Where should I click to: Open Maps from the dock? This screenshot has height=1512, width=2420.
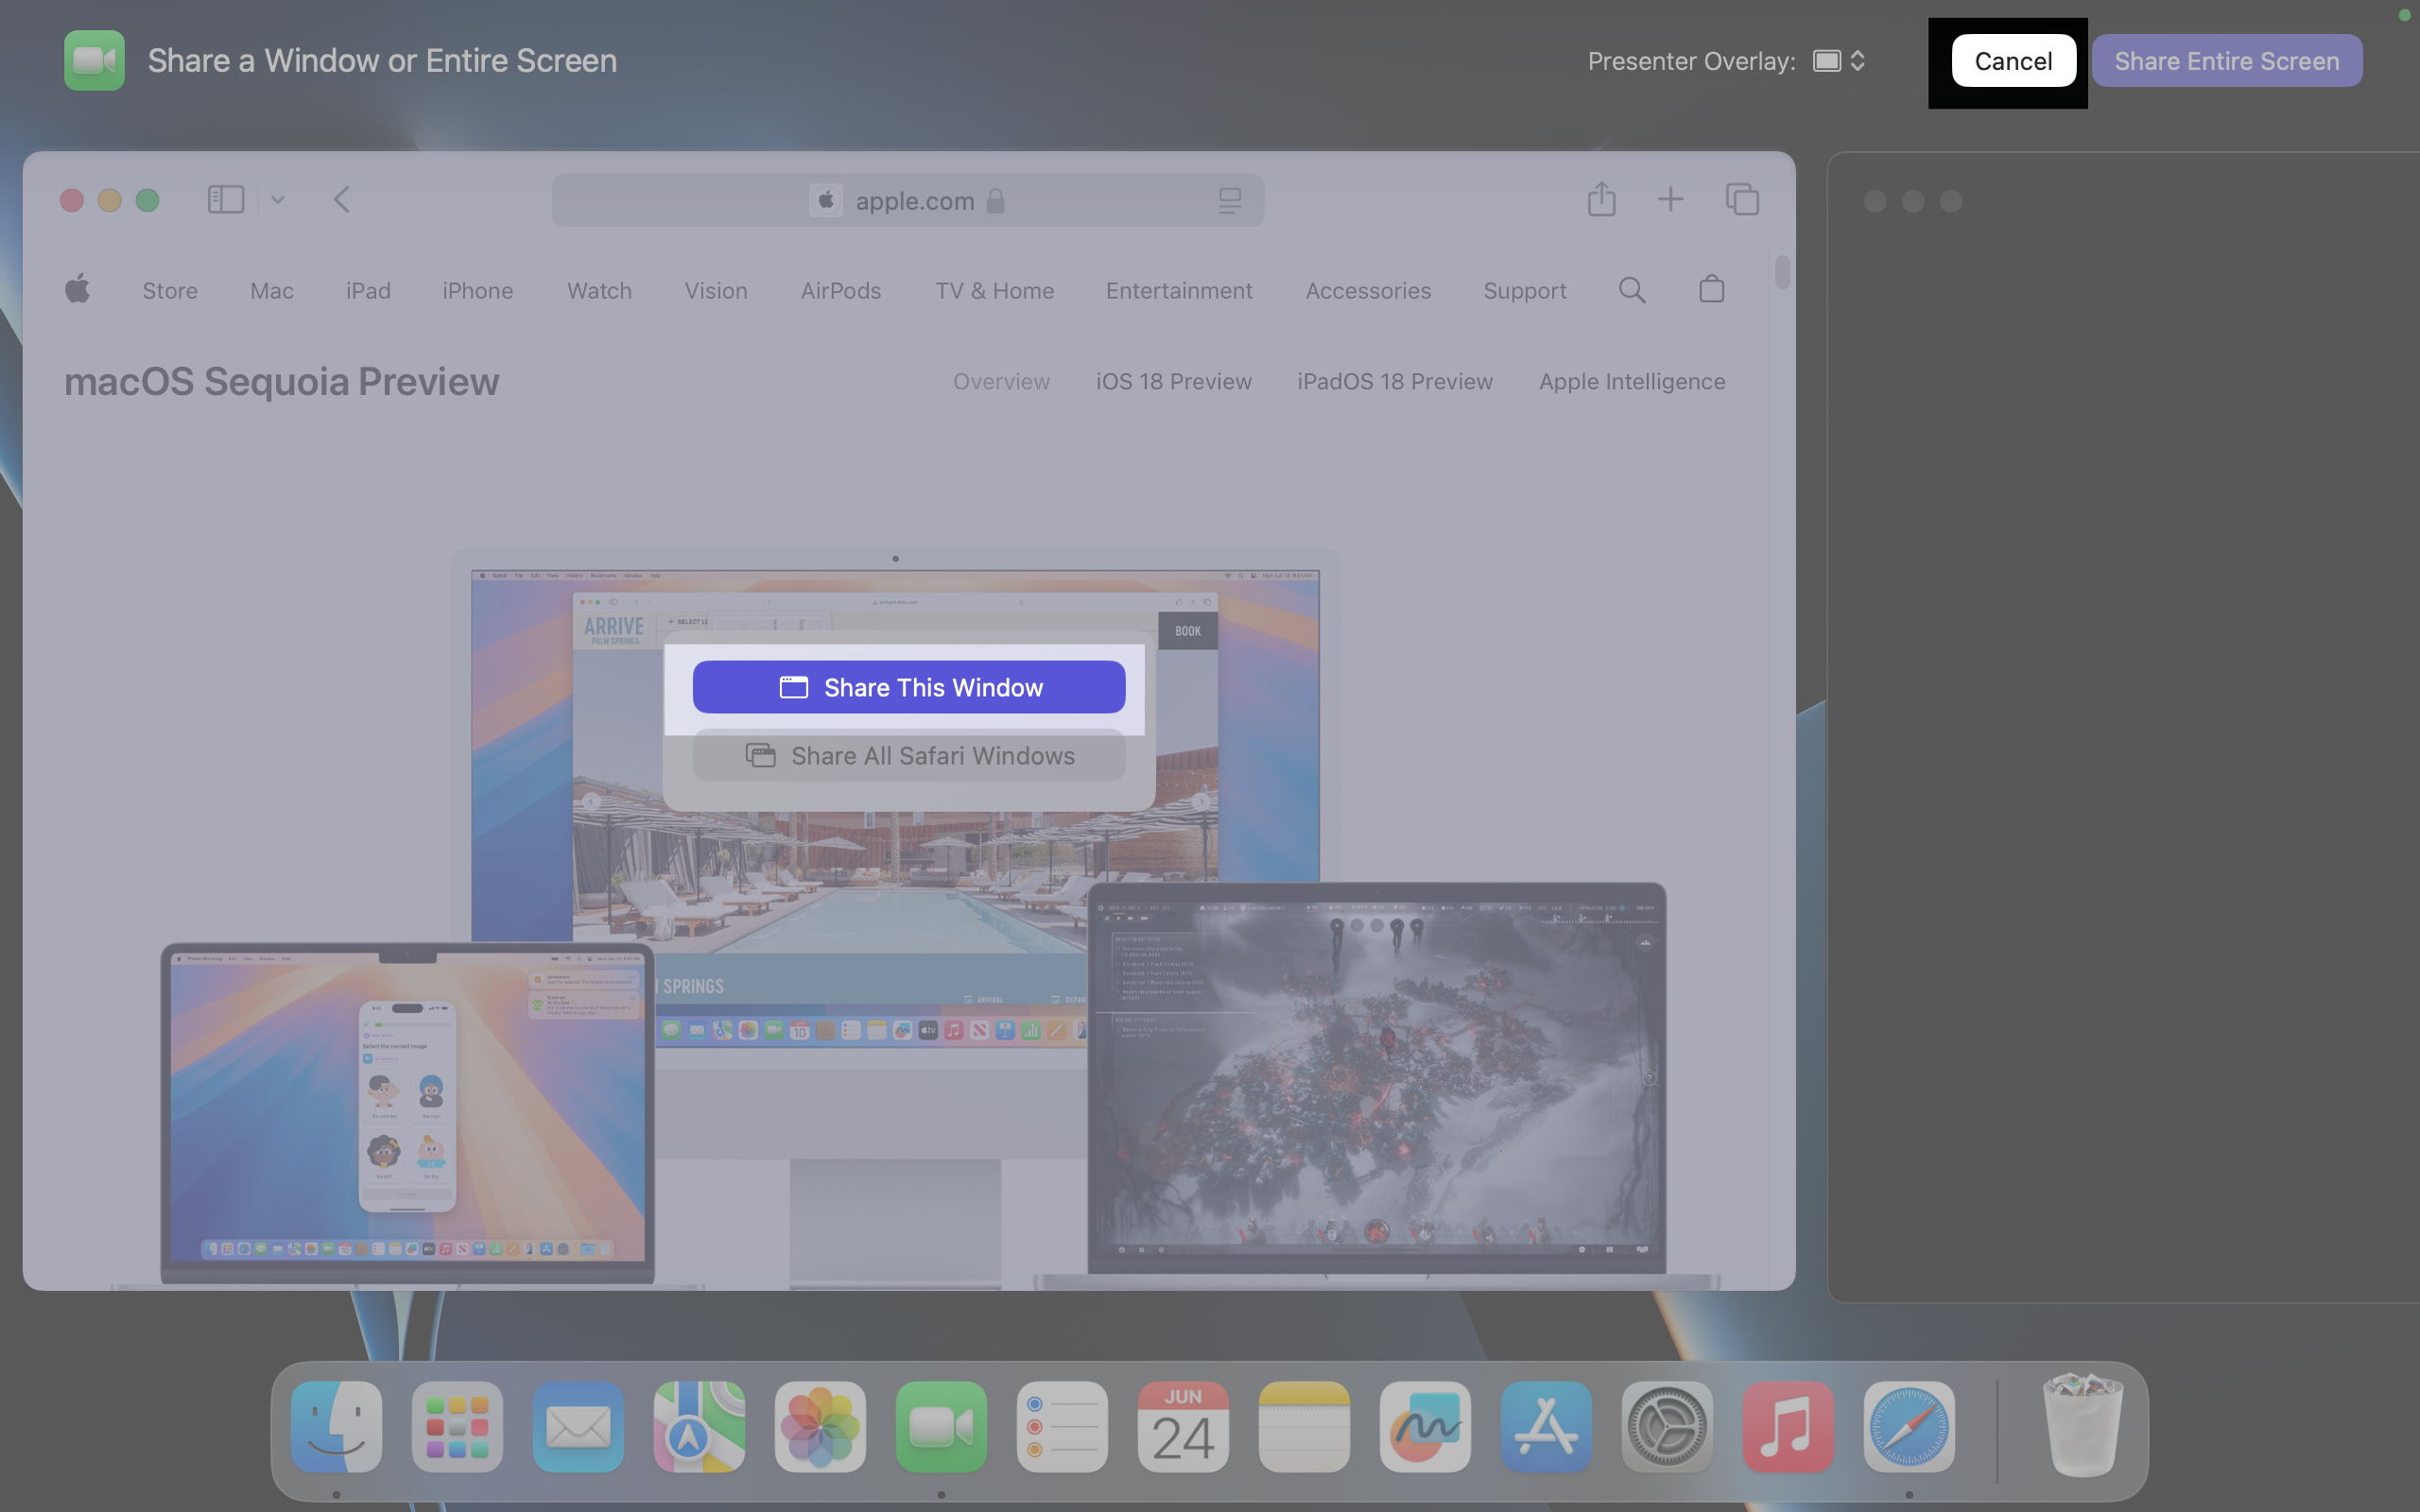(x=699, y=1427)
